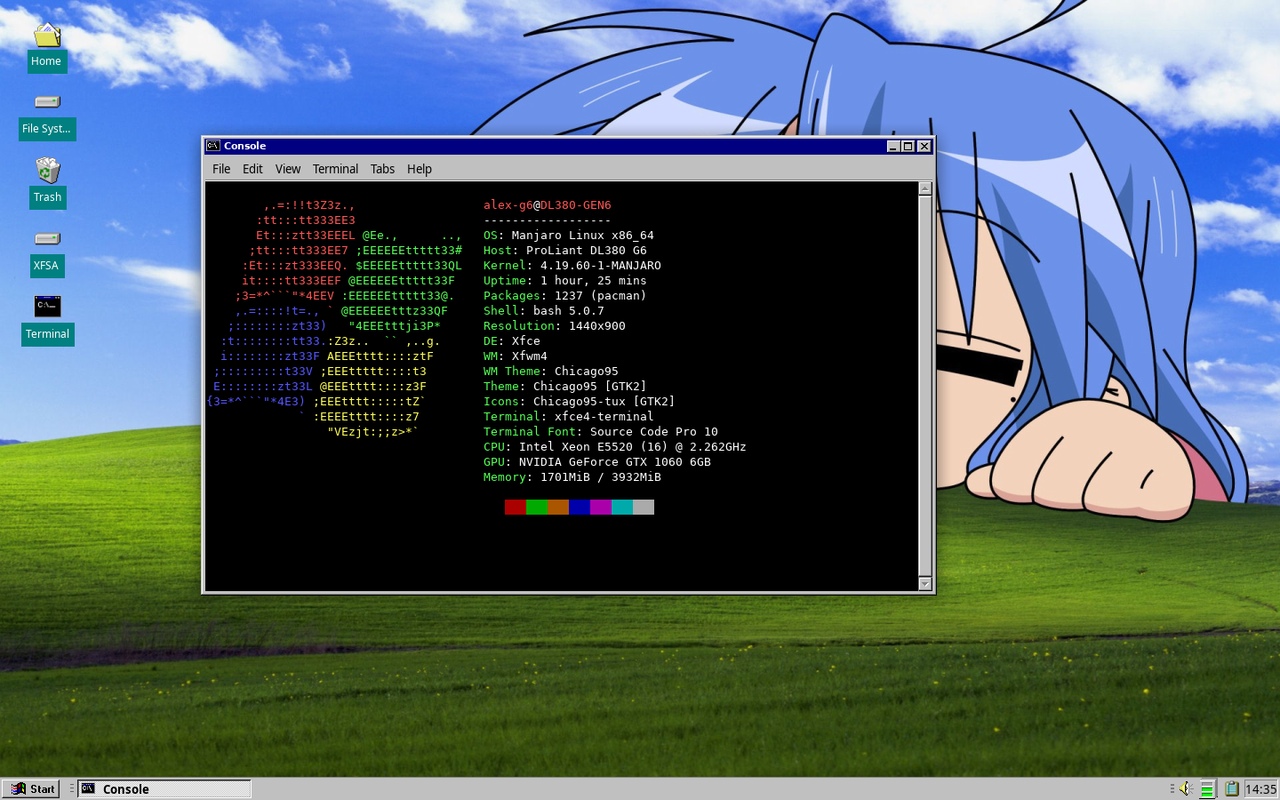Viewport: 1280px width, 800px height.
Task: Click the 'Packages: 1237 (pacman)' line
Action: tap(565, 295)
